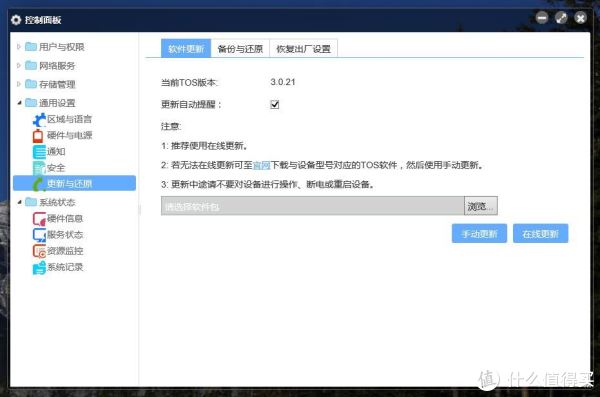This screenshot has width=600, height=397.
Task: Click the 手动更新 button
Action: pos(479,234)
